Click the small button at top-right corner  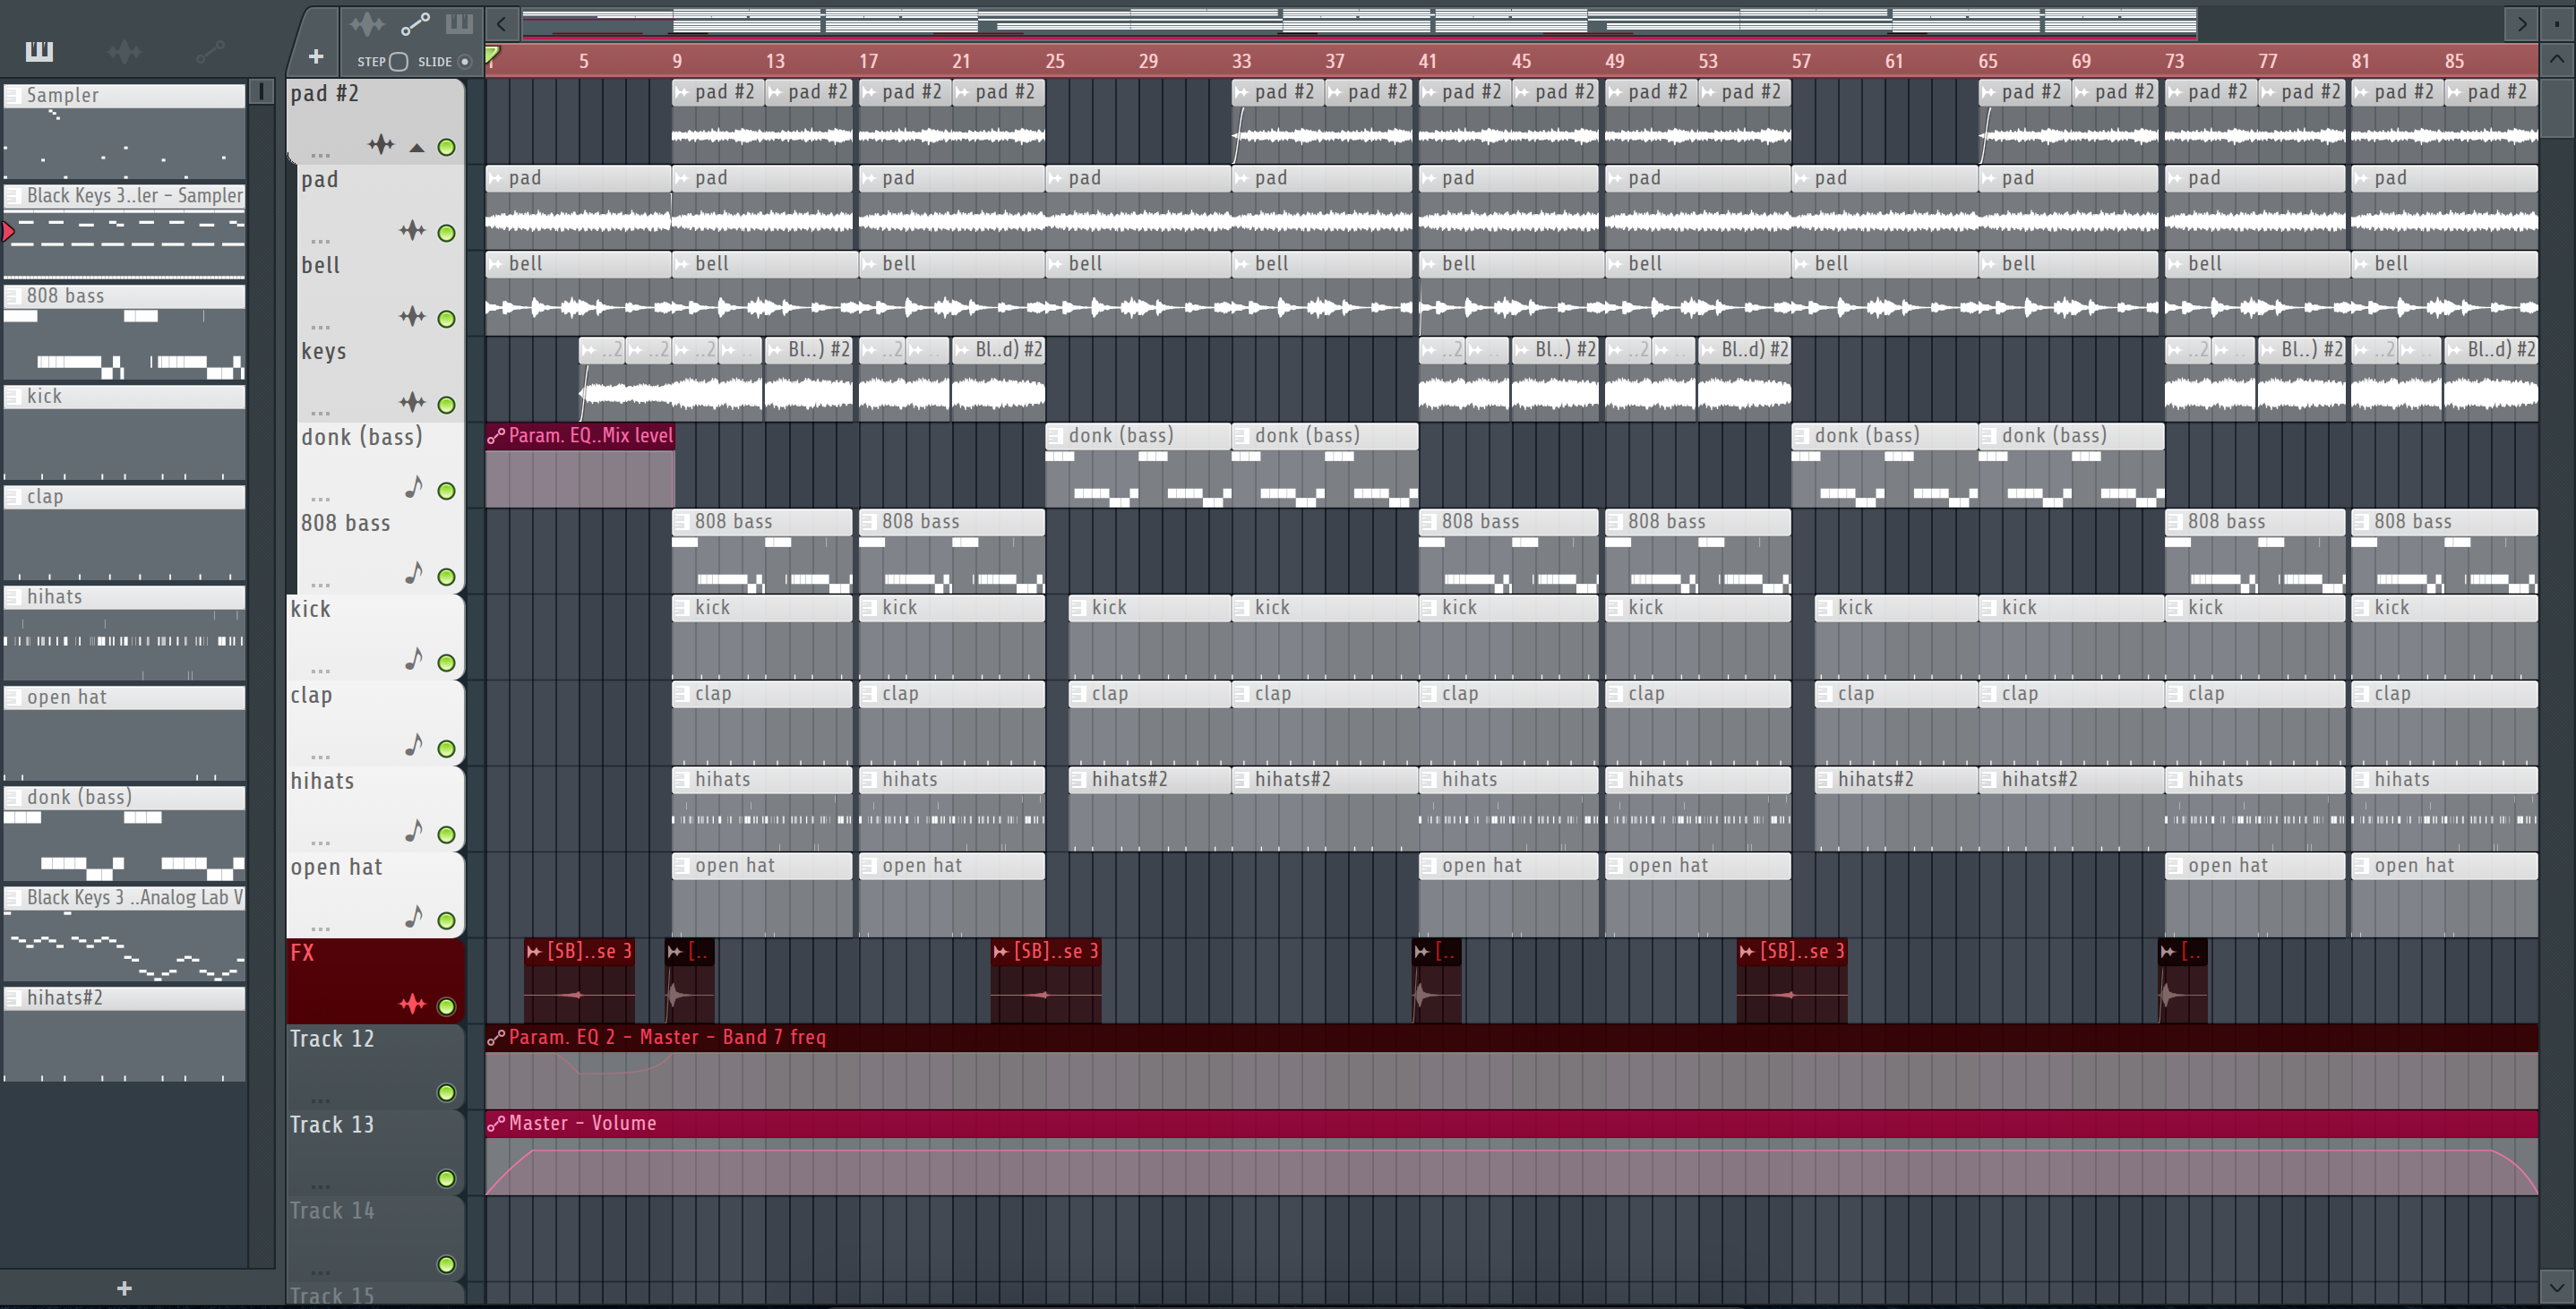2556,23
